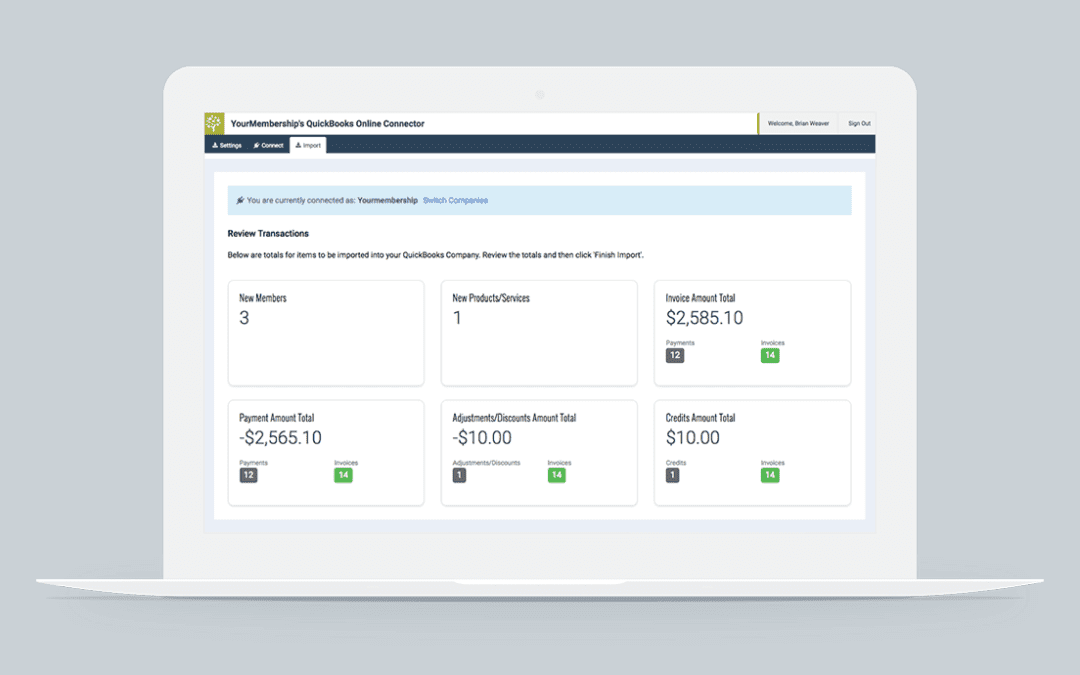Switch to the Connect tab

[268, 145]
